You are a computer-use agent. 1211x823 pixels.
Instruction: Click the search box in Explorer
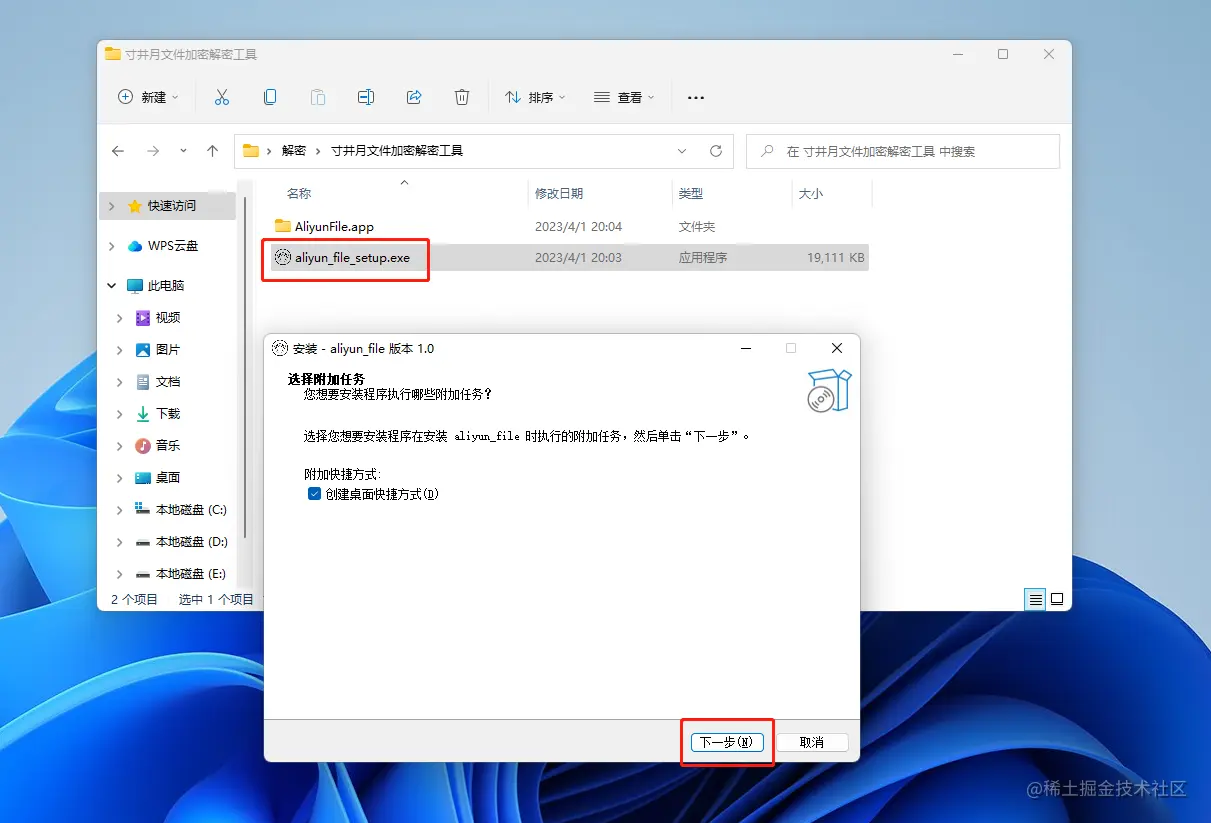(903, 151)
